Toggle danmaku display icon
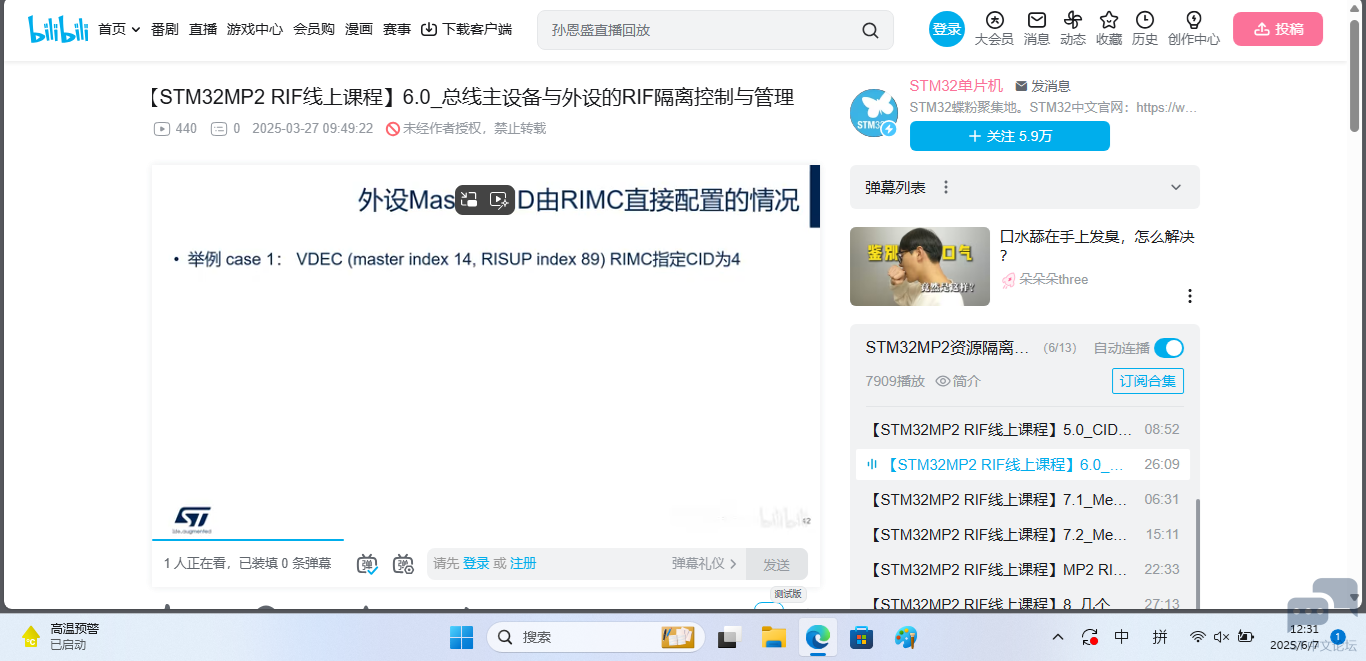 coord(368,564)
